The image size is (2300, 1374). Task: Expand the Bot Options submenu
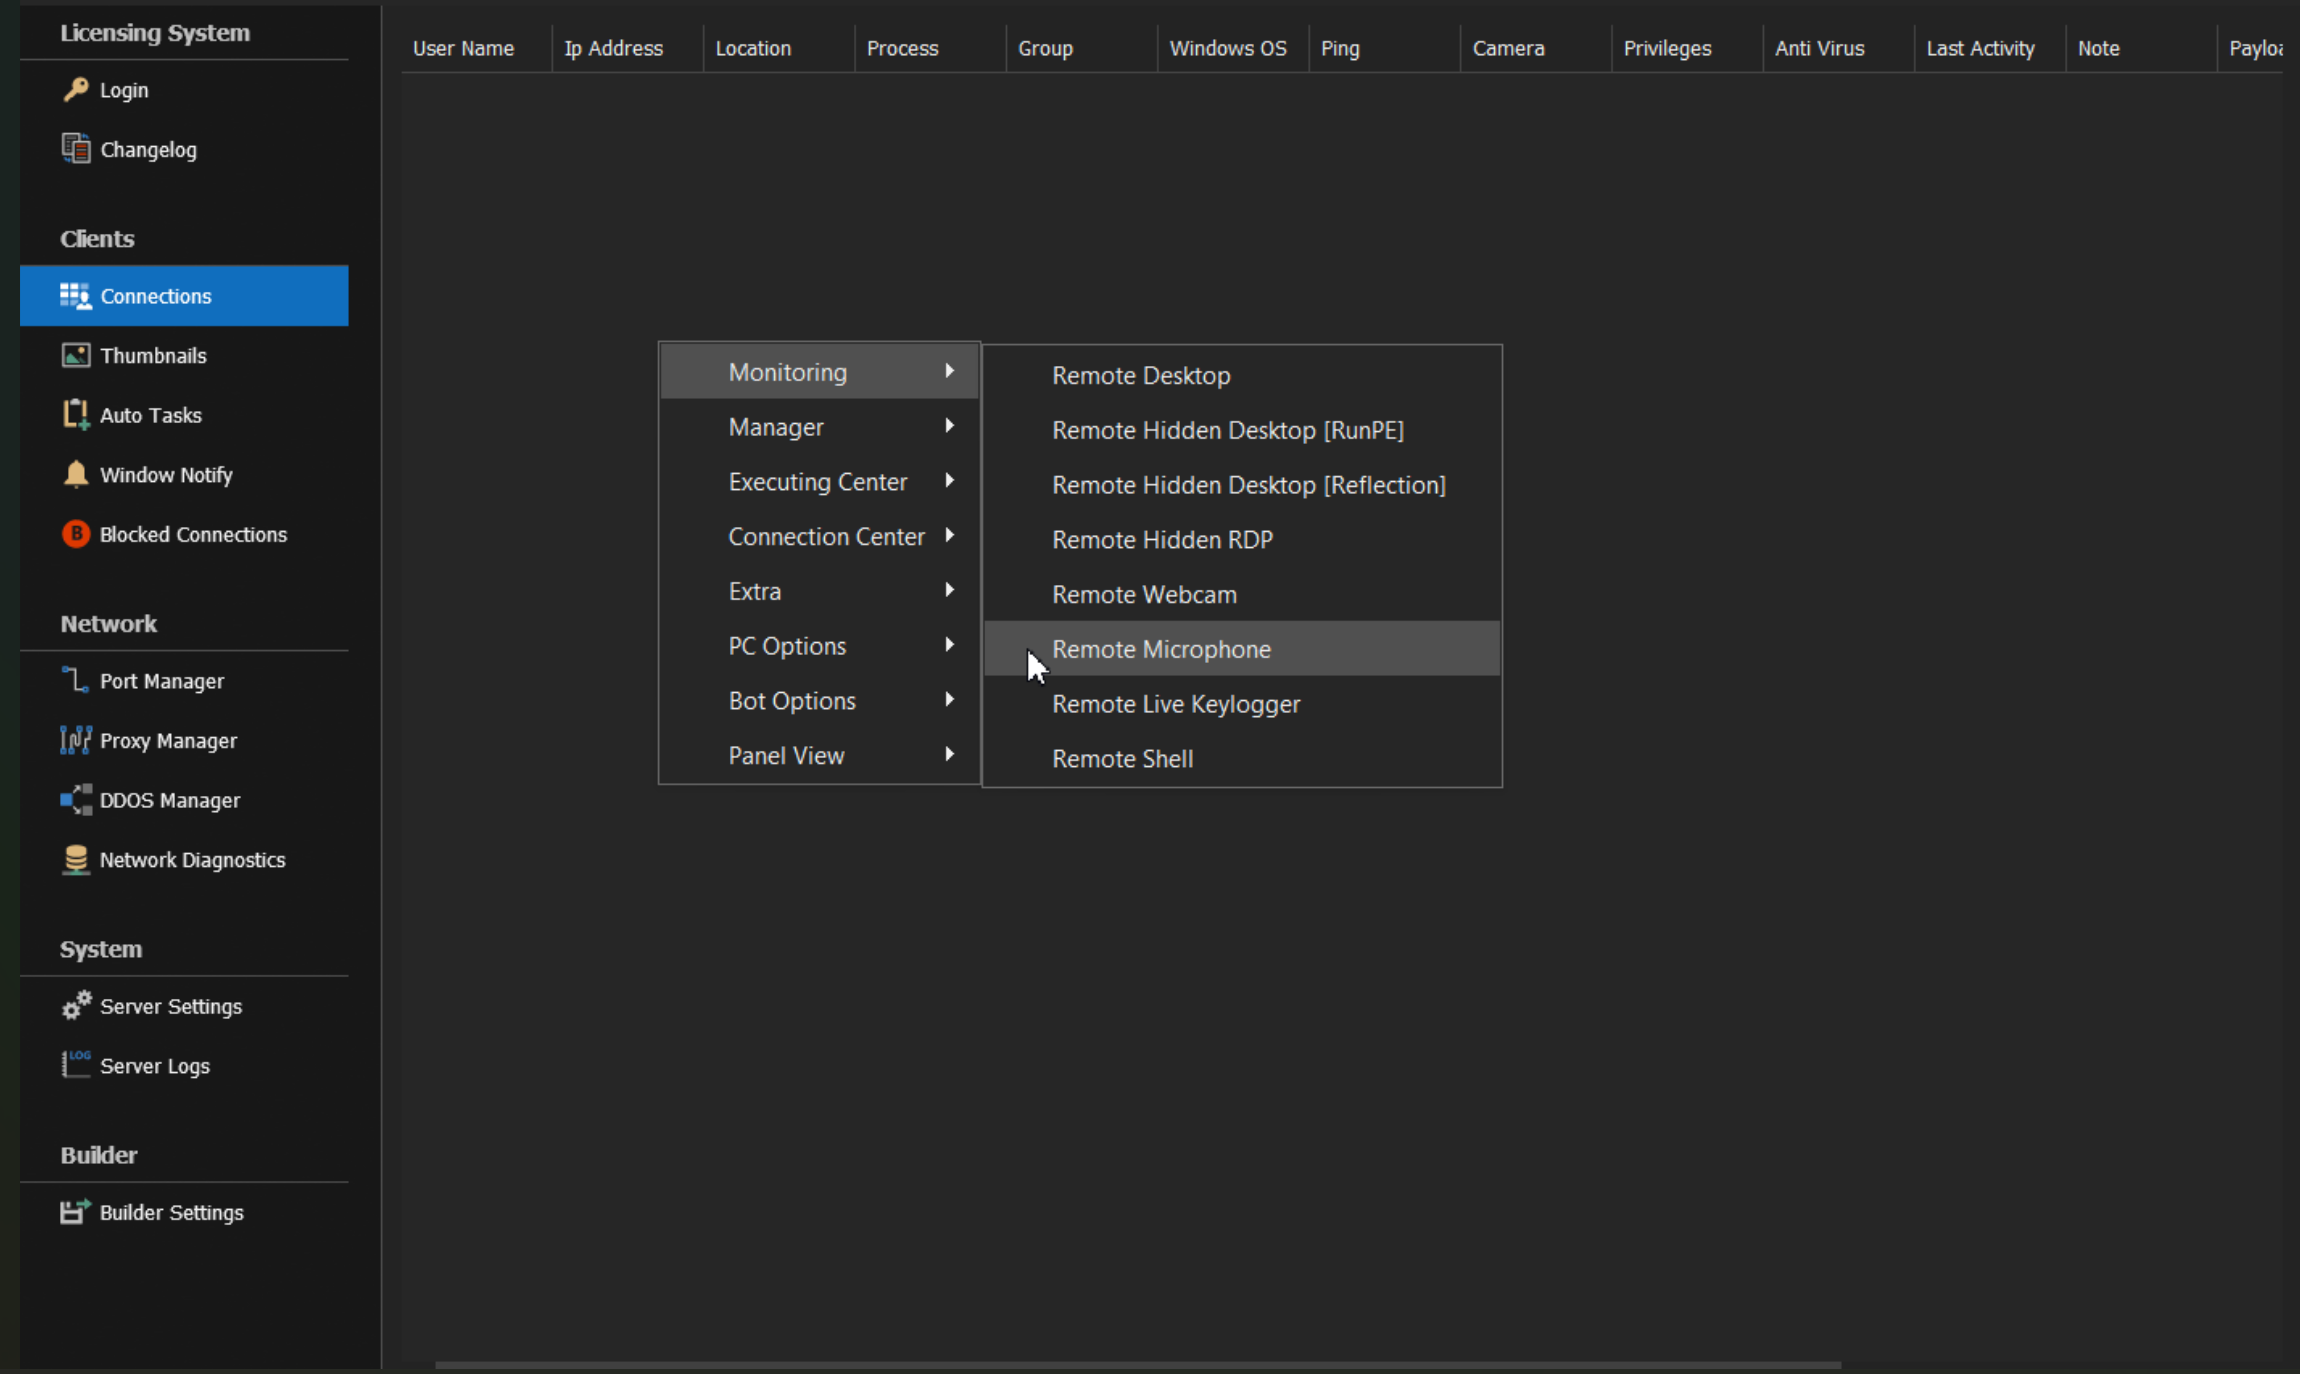tap(819, 701)
